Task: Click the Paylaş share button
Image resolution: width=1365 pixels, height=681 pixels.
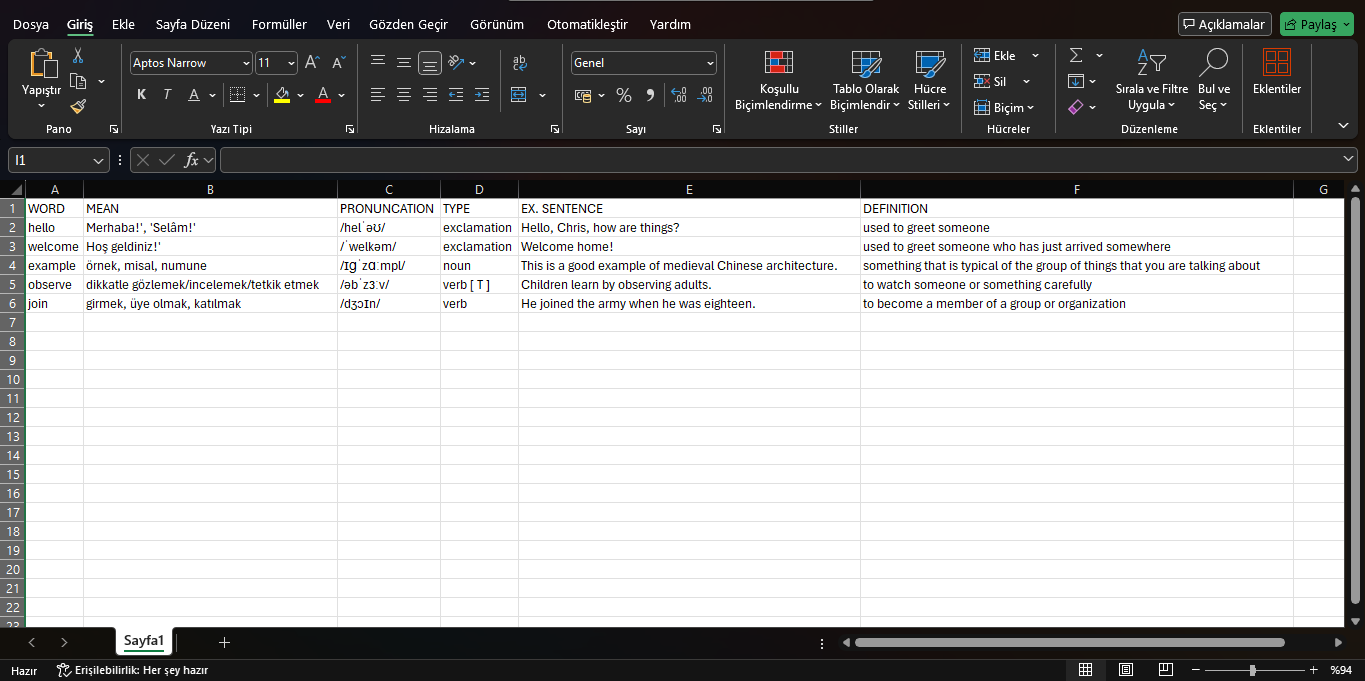Action: (1316, 24)
